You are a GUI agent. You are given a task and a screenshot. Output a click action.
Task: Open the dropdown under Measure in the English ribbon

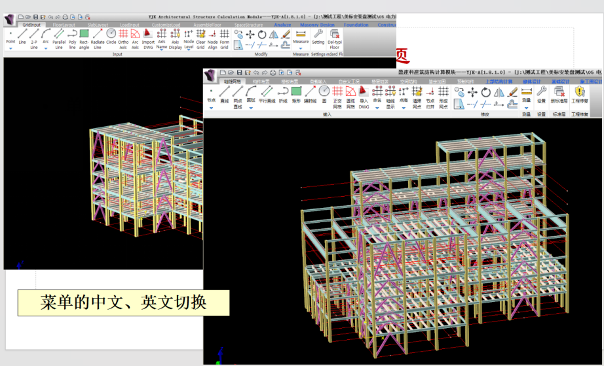point(300,49)
